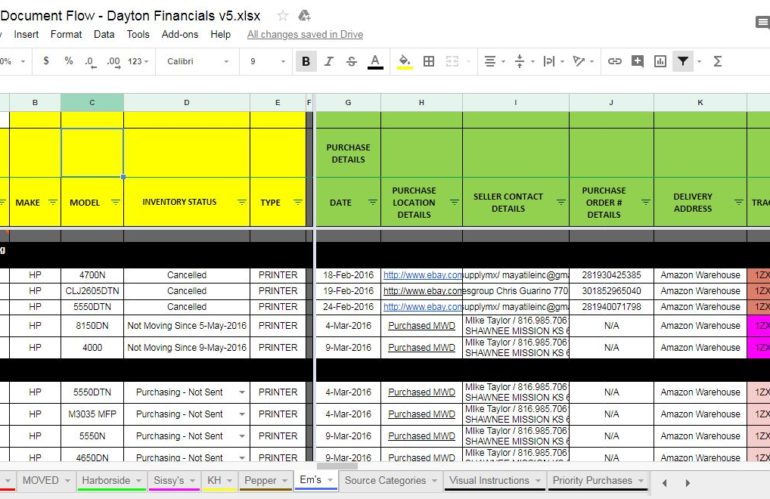Toggle italic text formatting
The image size is (770, 499).
point(329,61)
